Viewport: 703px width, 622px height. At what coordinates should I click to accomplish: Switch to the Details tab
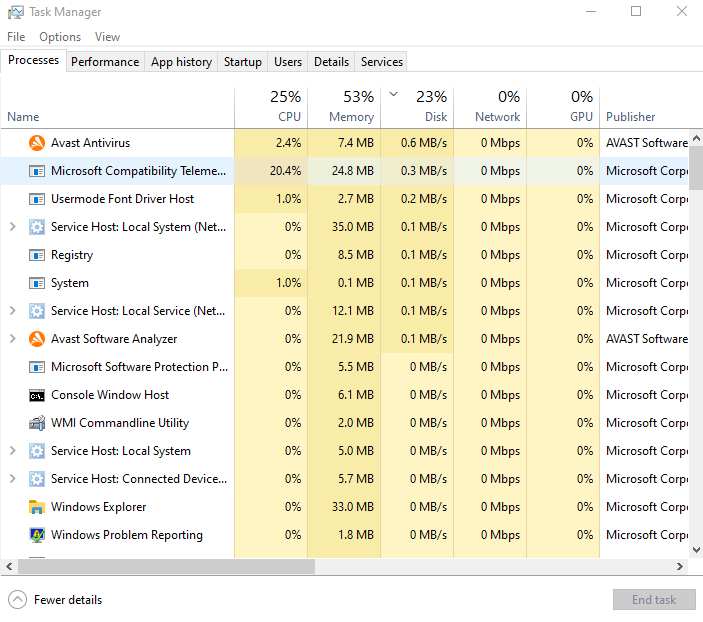pos(331,62)
